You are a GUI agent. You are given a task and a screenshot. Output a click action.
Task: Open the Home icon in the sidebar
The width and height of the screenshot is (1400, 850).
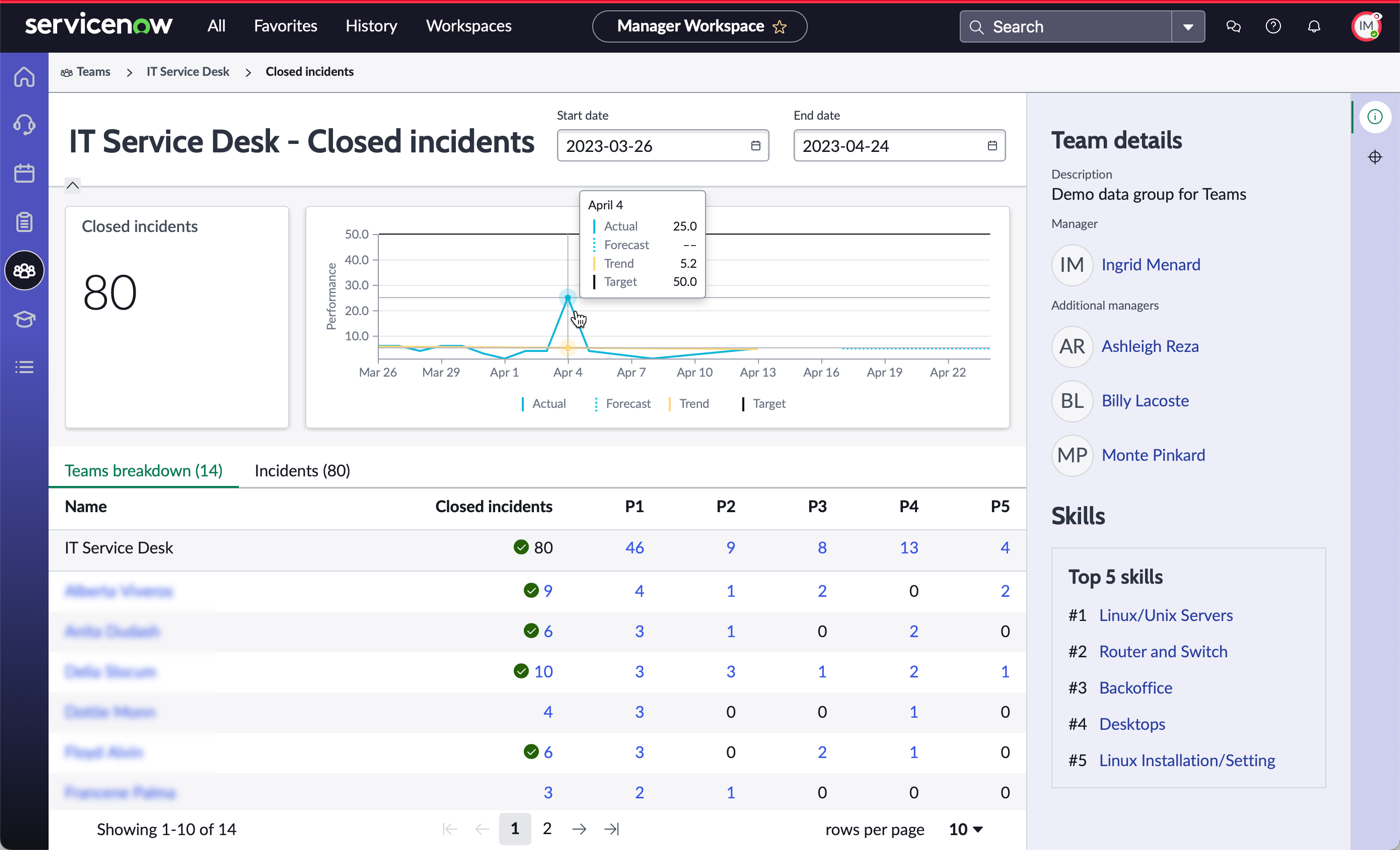24,77
